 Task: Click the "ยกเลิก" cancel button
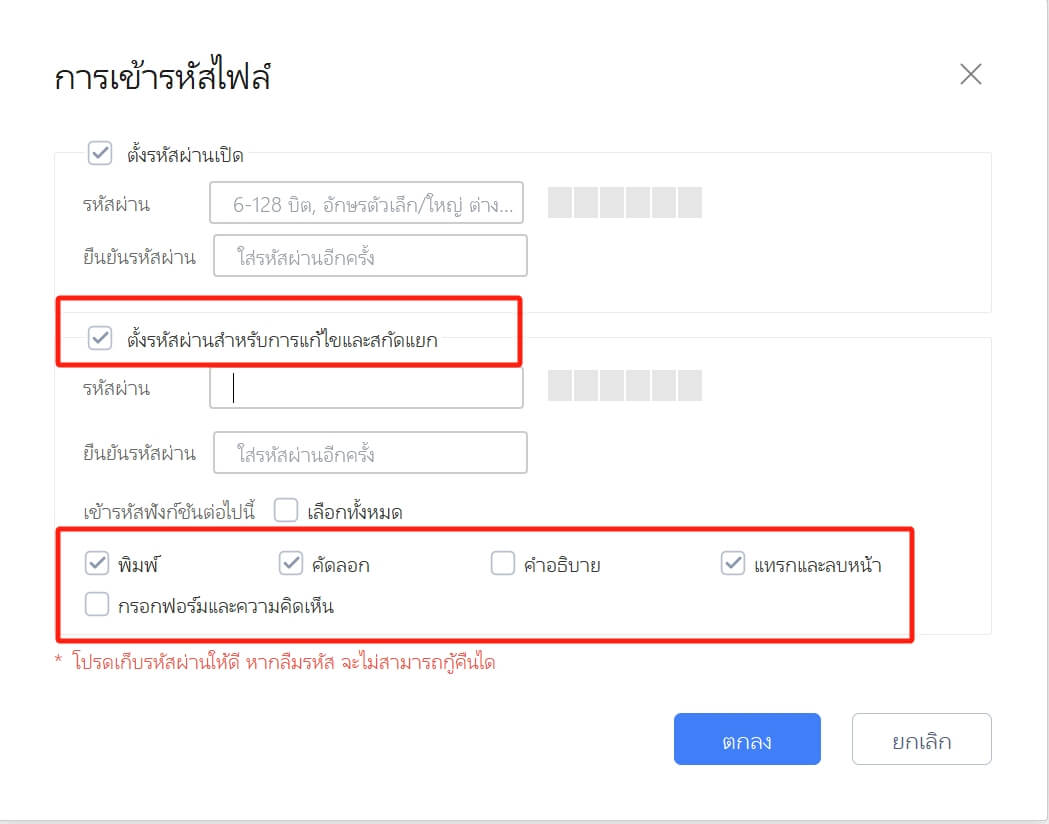pyautogui.click(x=921, y=739)
